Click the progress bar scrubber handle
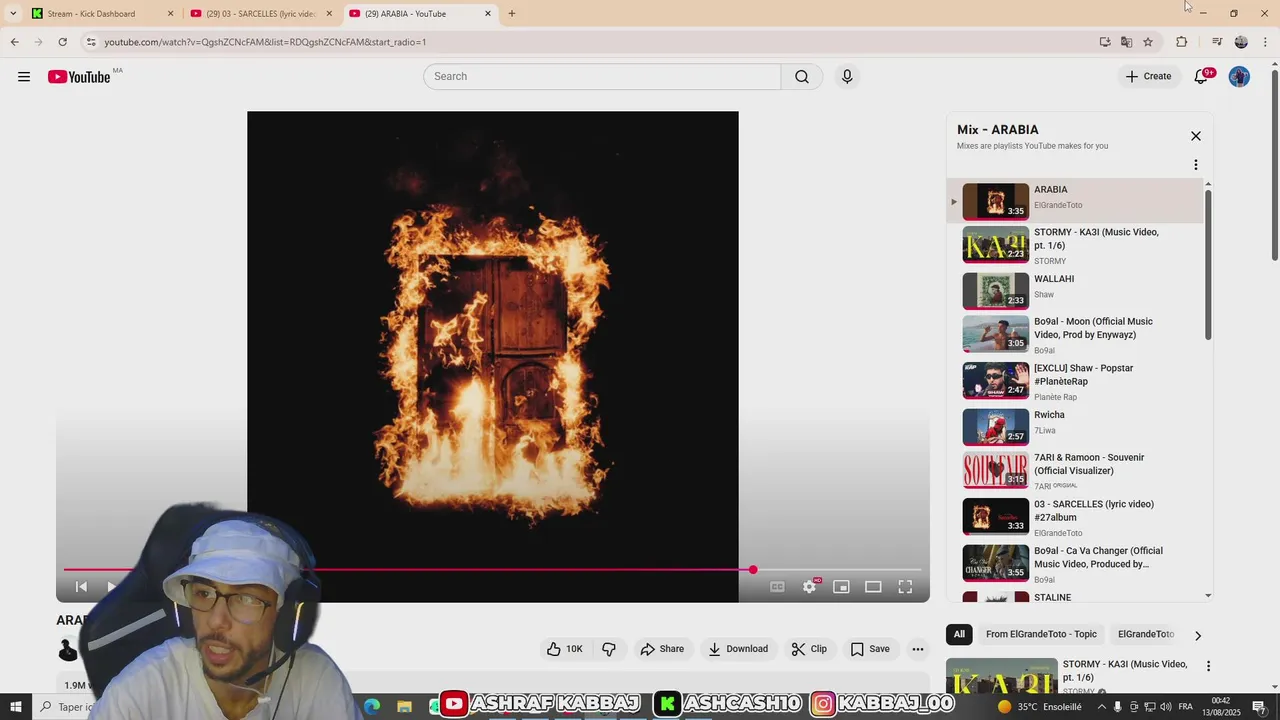 [x=753, y=570]
